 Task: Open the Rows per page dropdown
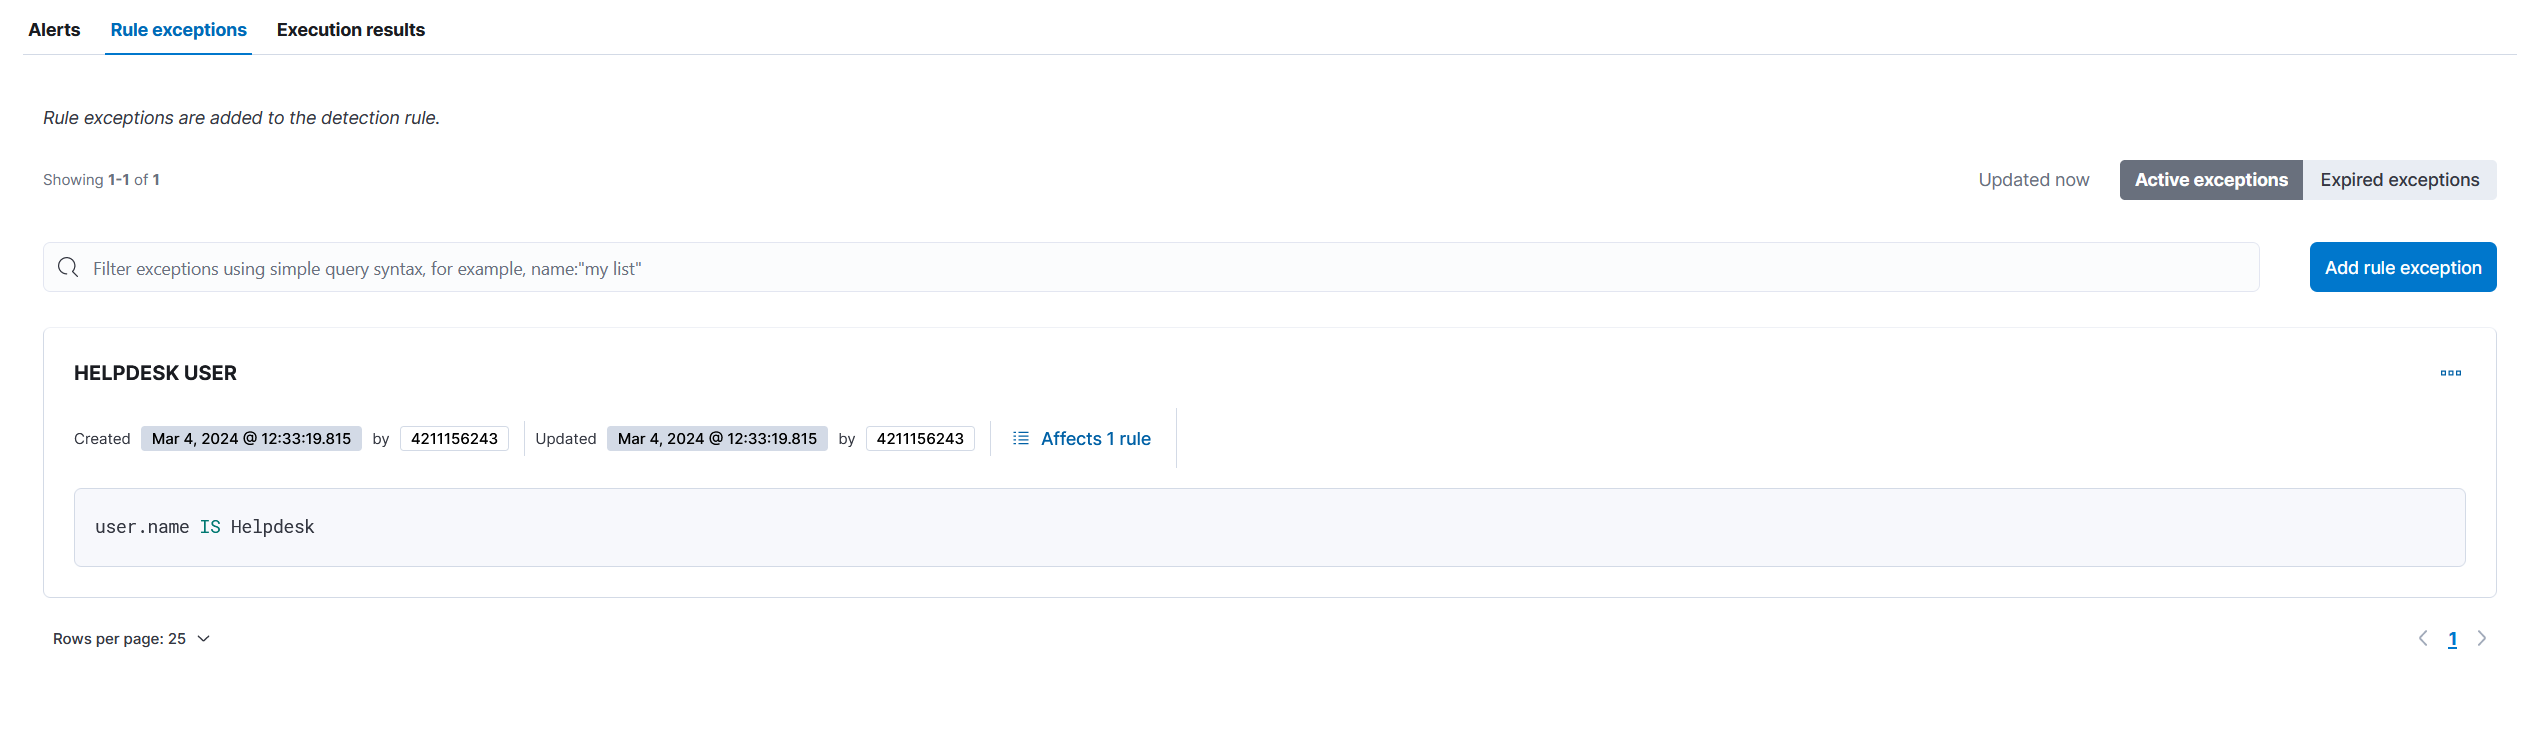click(x=131, y=639)
